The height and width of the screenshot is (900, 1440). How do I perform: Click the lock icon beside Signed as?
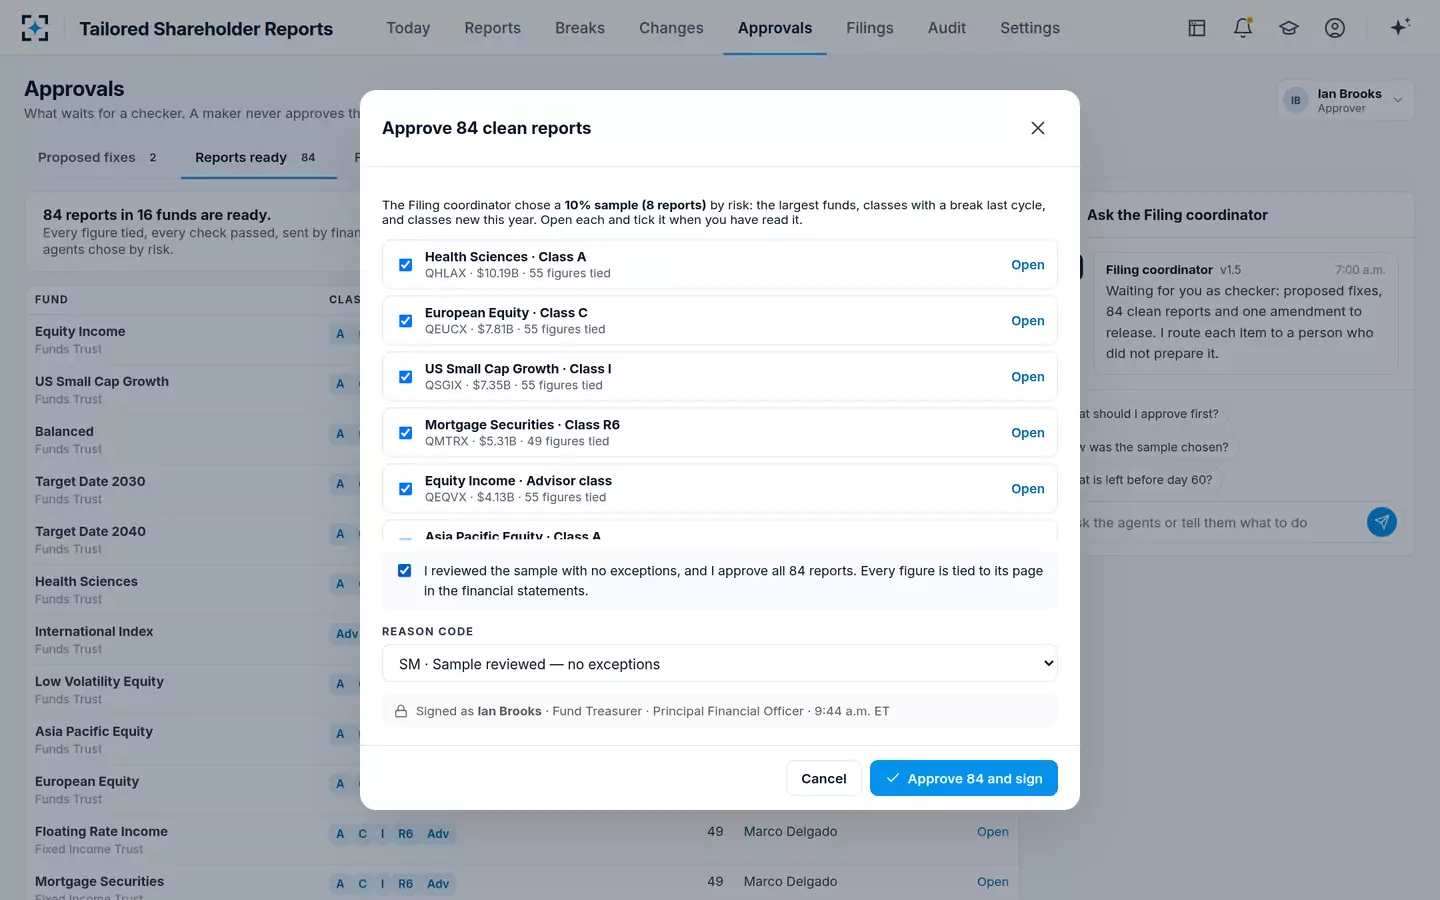click(x=401, y=711)
